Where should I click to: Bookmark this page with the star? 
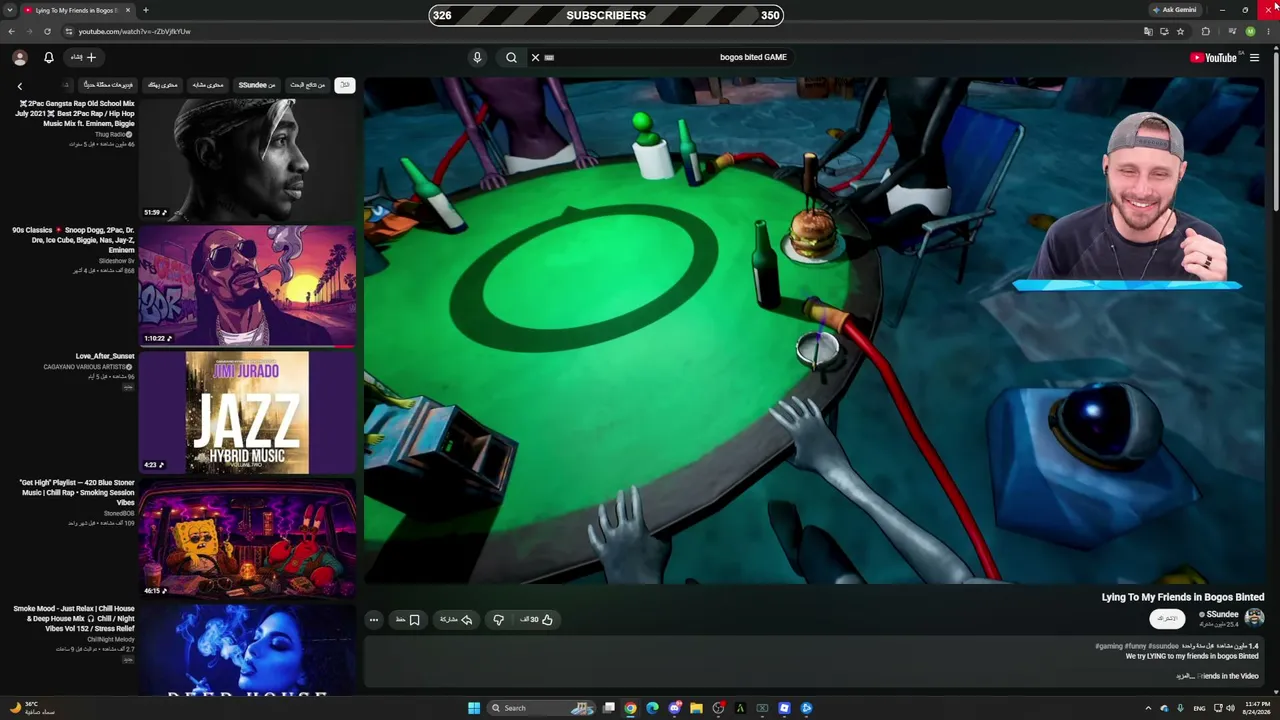[1180, 31]
